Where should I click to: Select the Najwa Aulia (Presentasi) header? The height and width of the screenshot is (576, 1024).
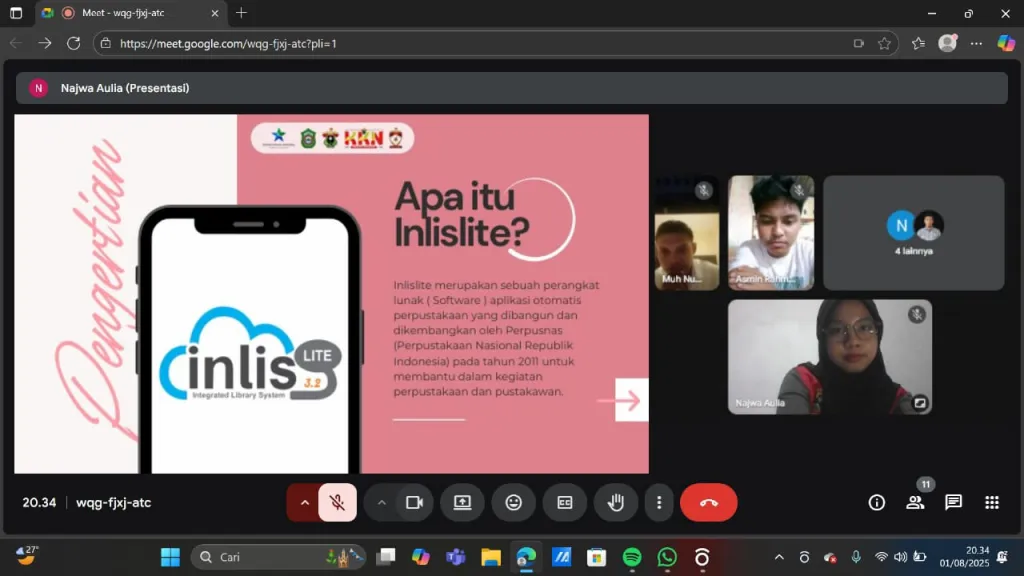tap(511, 88)
